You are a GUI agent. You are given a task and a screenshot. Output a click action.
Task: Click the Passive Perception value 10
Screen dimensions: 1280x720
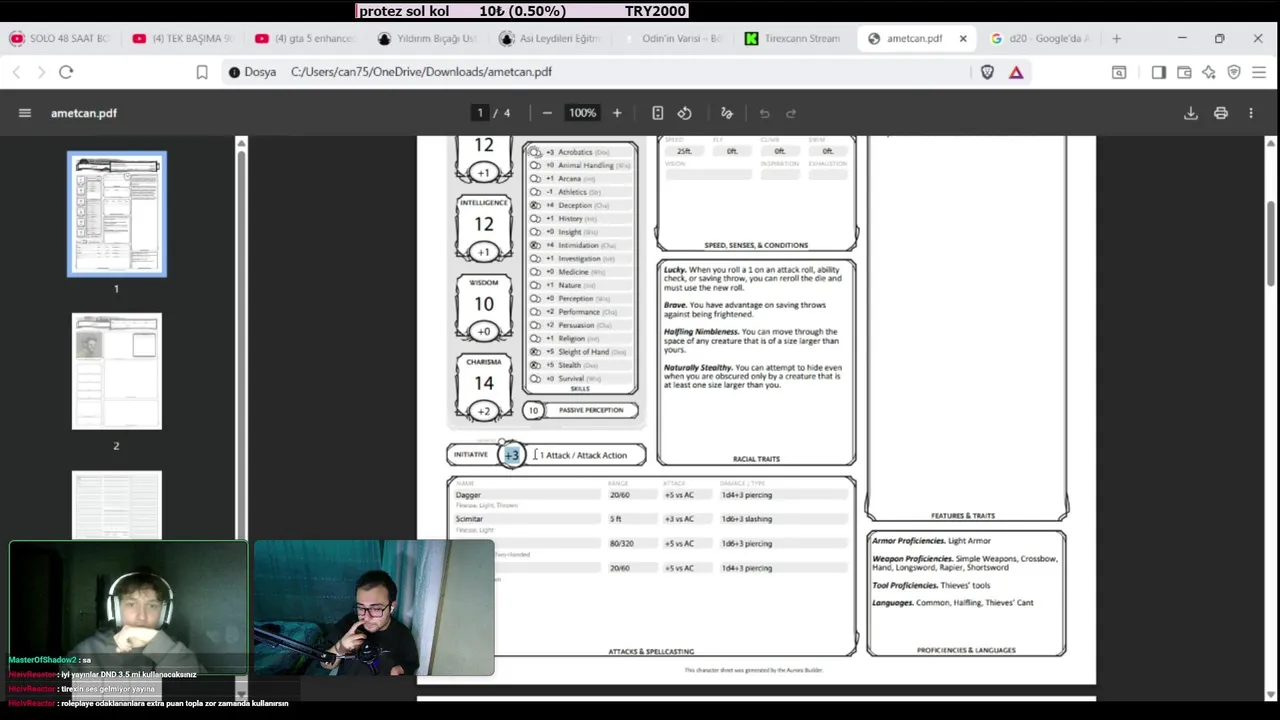point(533,410)
